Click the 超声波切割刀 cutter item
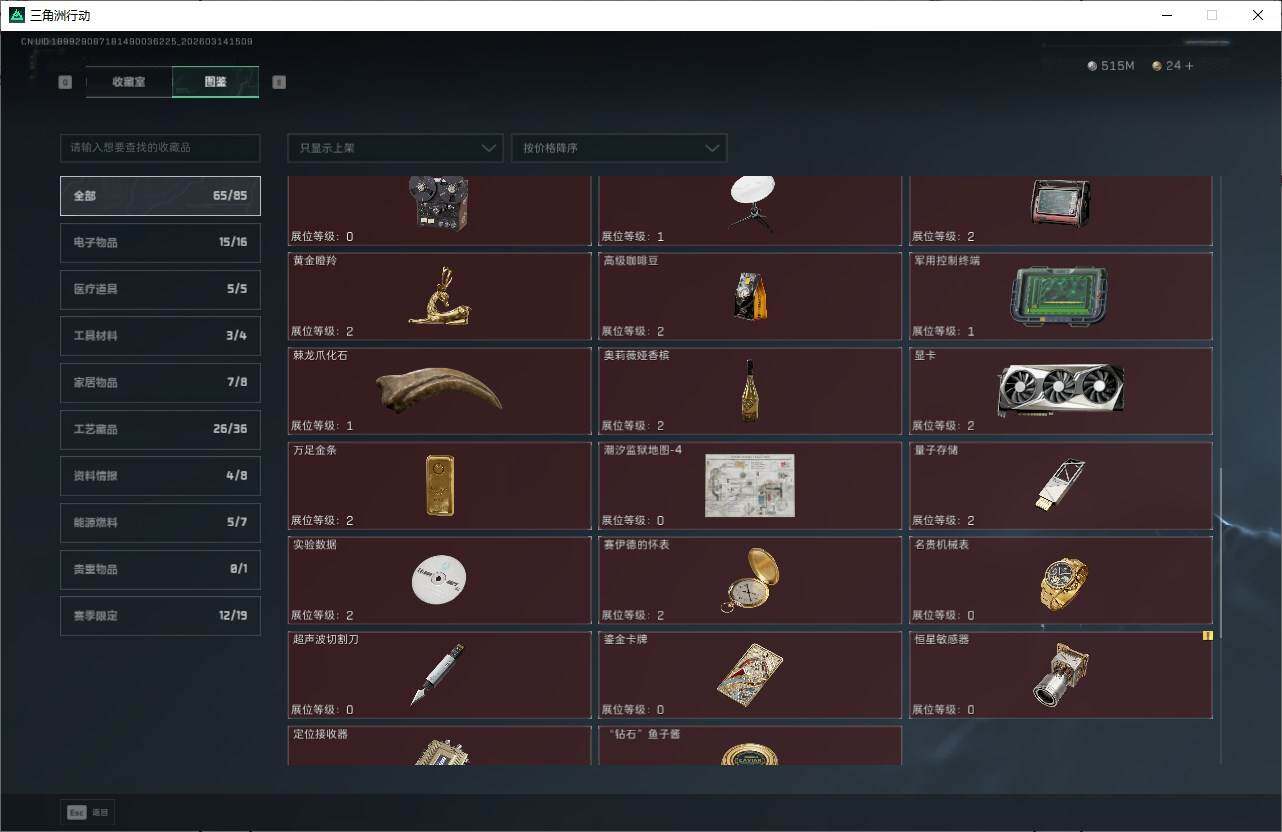The width and height of the screenshot is (1282, 832). tap(440, 675)
